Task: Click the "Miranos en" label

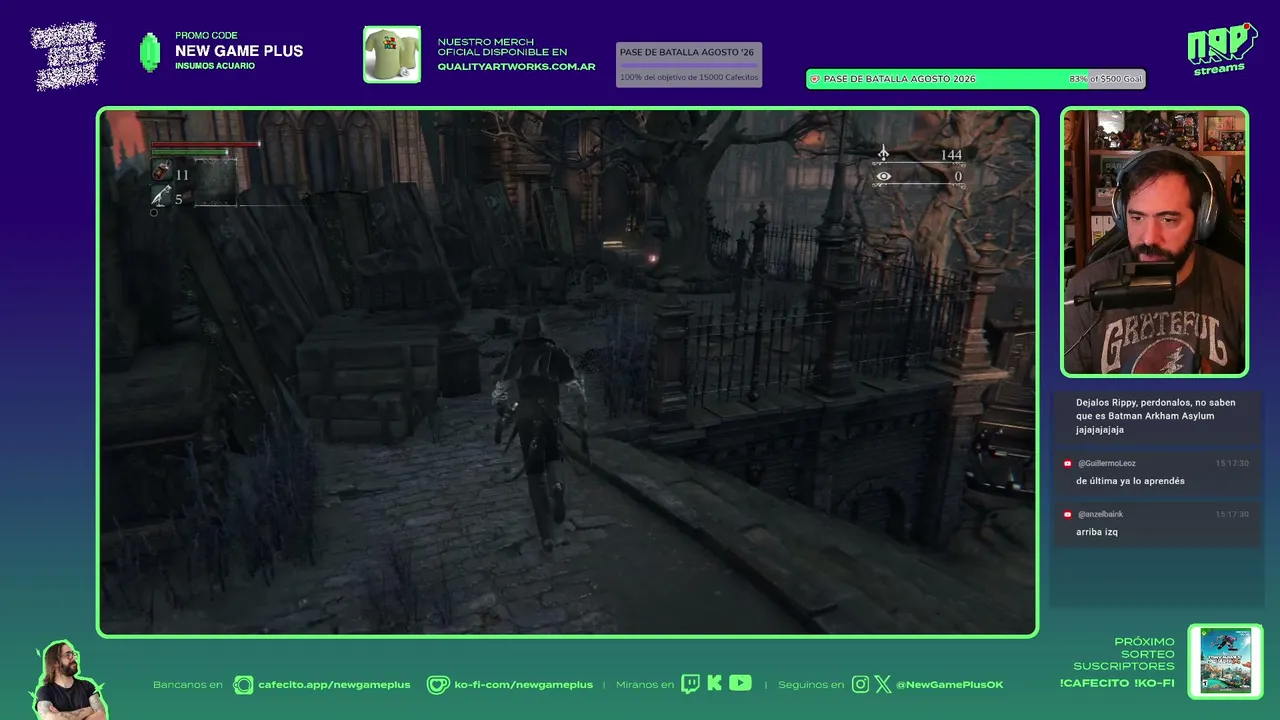Action: click(644, 685)
